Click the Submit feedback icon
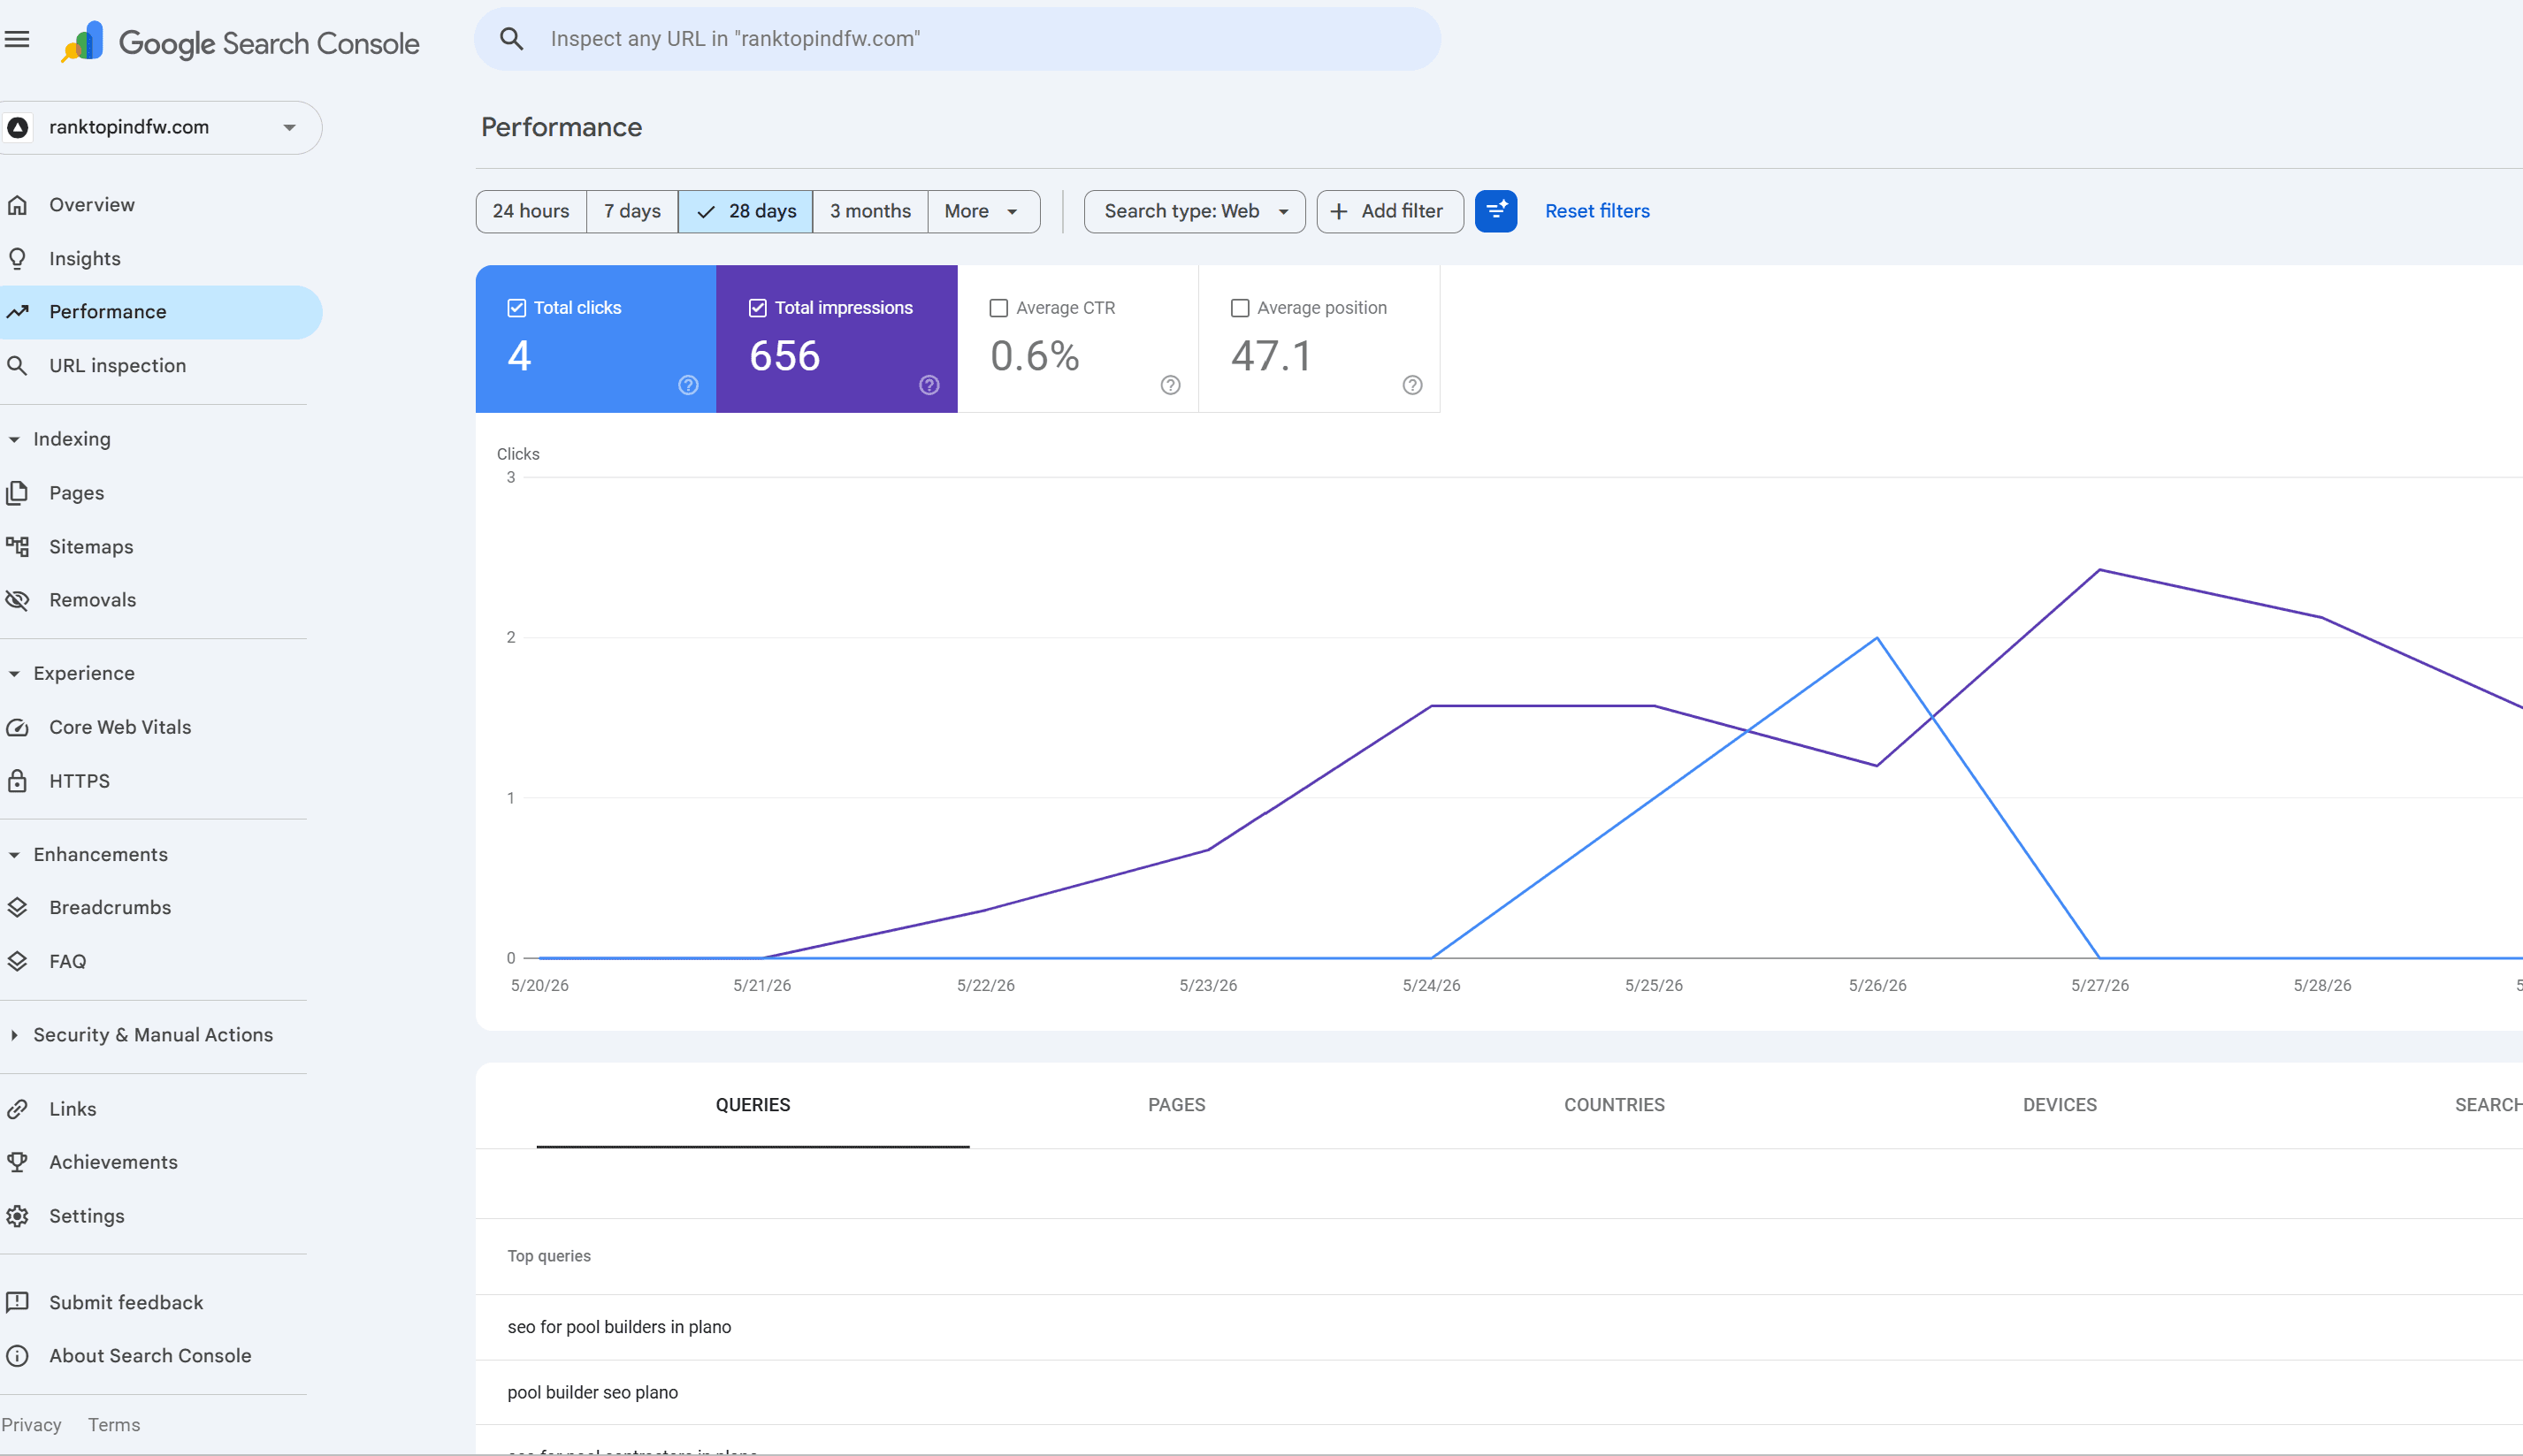This screenshot has height=1456, width=2523. tap(17, 1302)
